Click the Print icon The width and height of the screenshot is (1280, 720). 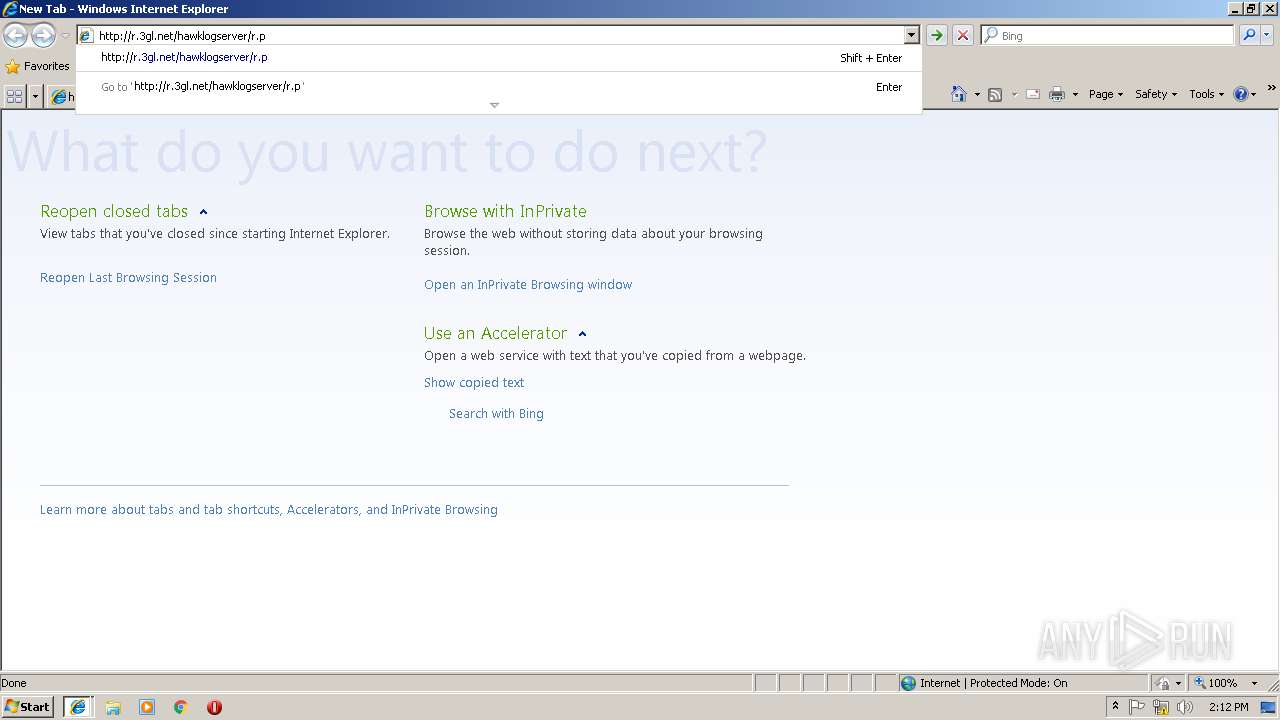[1057, 94]
